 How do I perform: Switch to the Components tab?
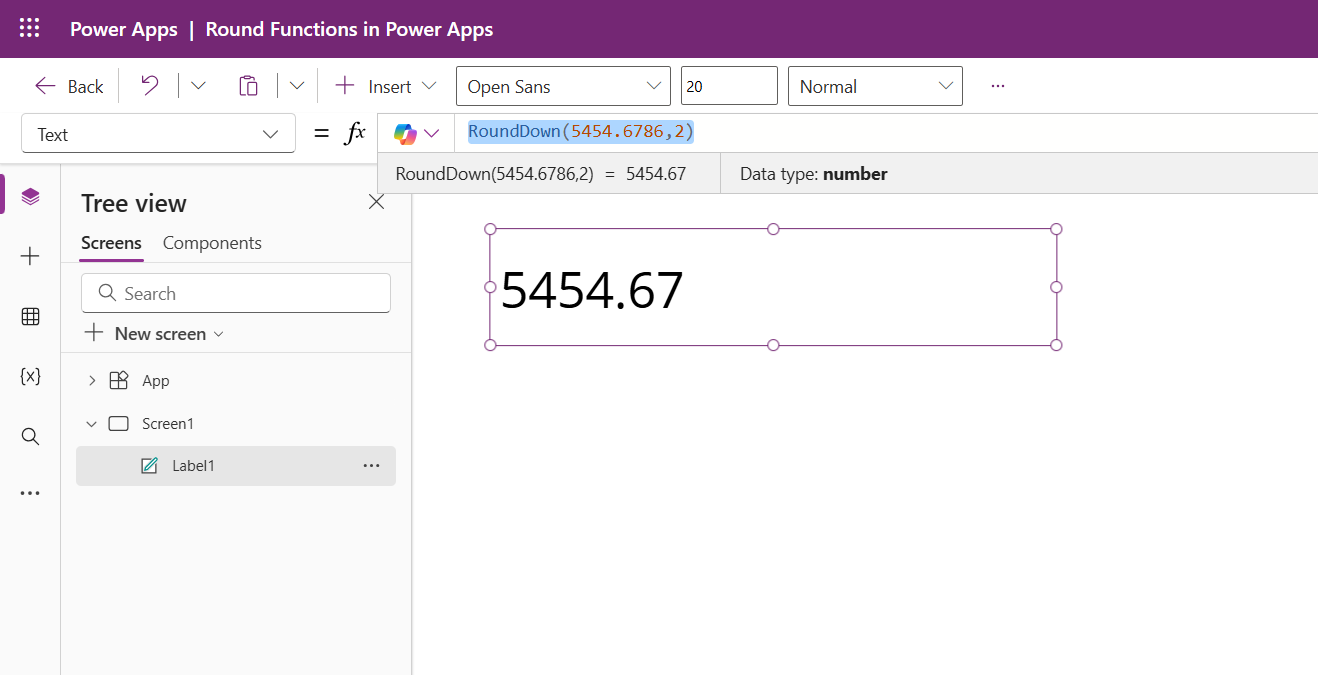(212, 243)
